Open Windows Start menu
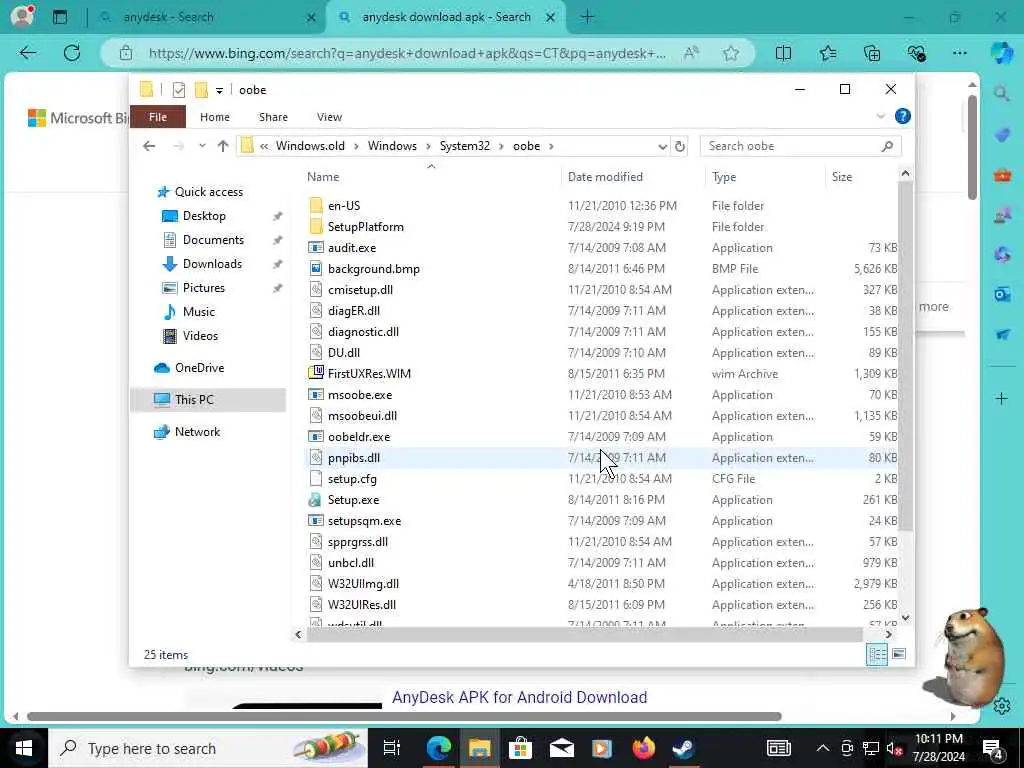Image resolution: width=1024 pixels, height=768 pixels. pos(24,748)
